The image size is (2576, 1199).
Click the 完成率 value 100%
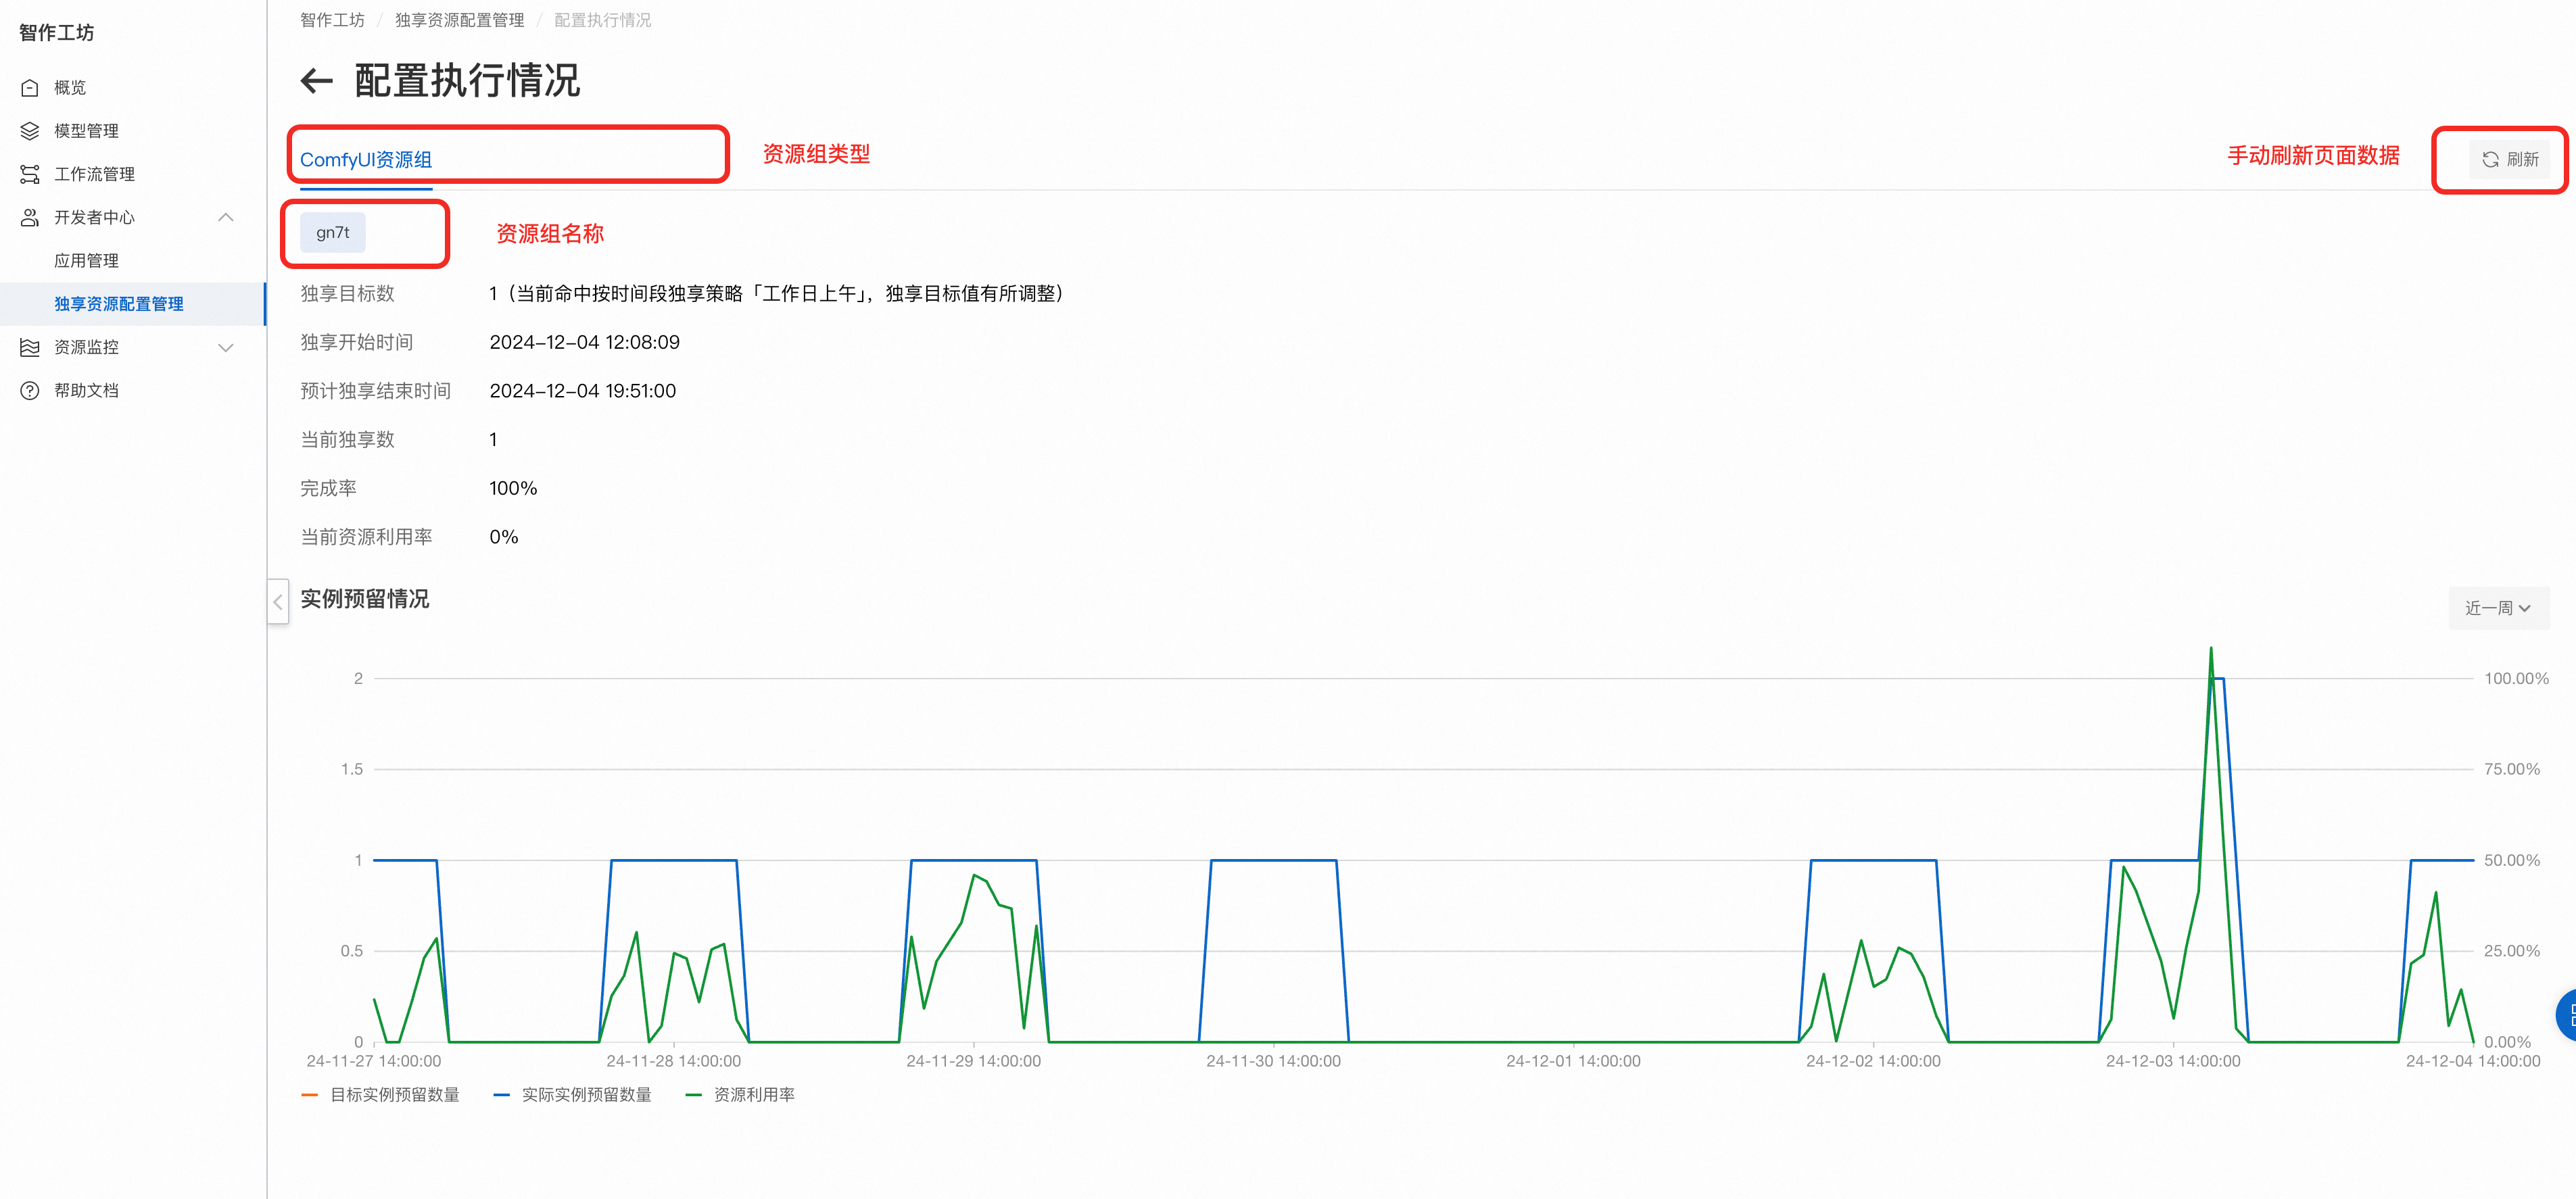tap(513, 489)
